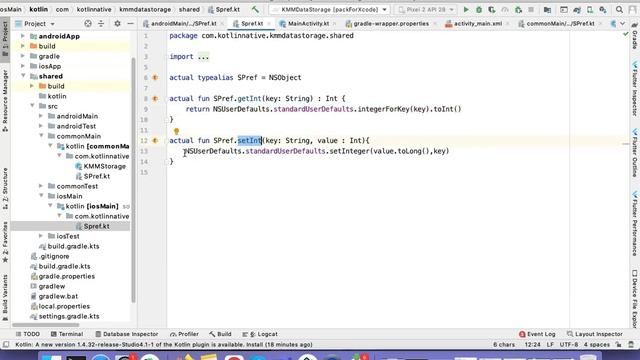The image size is (640, 360).
Task: Switch to MainActivity.kt tab
Action: click(x=308, y=24)
